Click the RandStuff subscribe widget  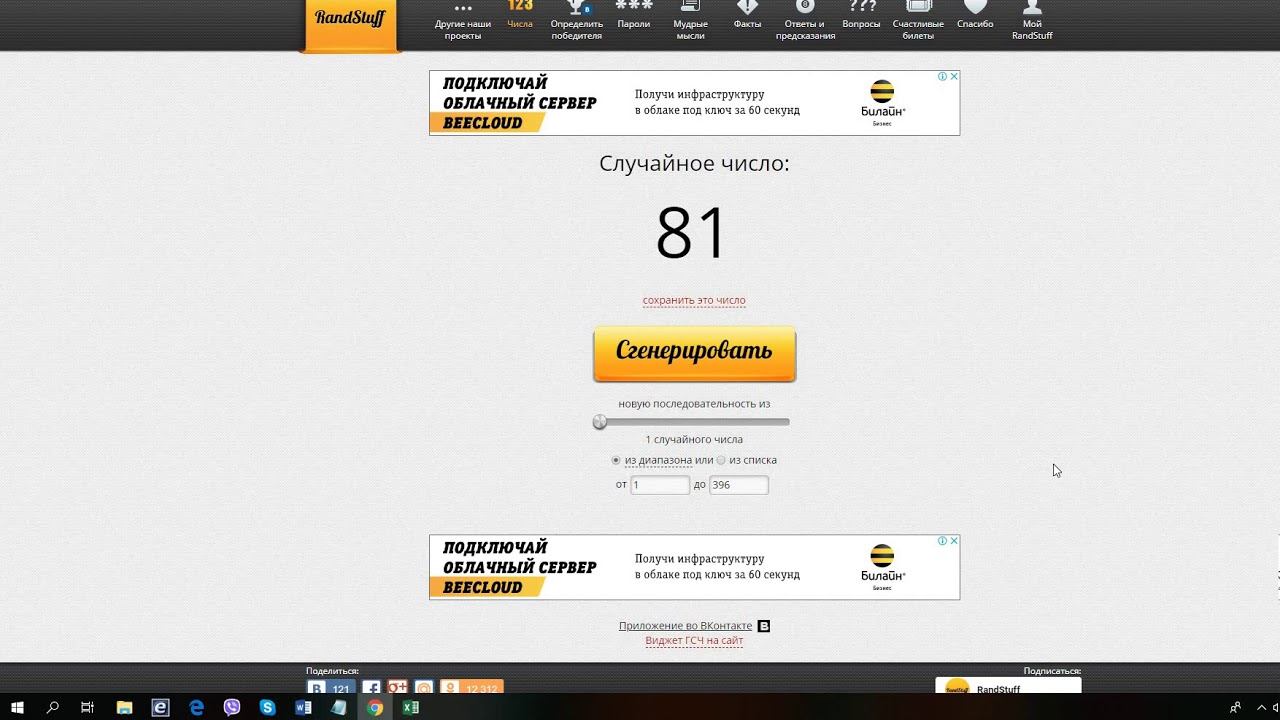[x=1008, y=686]
